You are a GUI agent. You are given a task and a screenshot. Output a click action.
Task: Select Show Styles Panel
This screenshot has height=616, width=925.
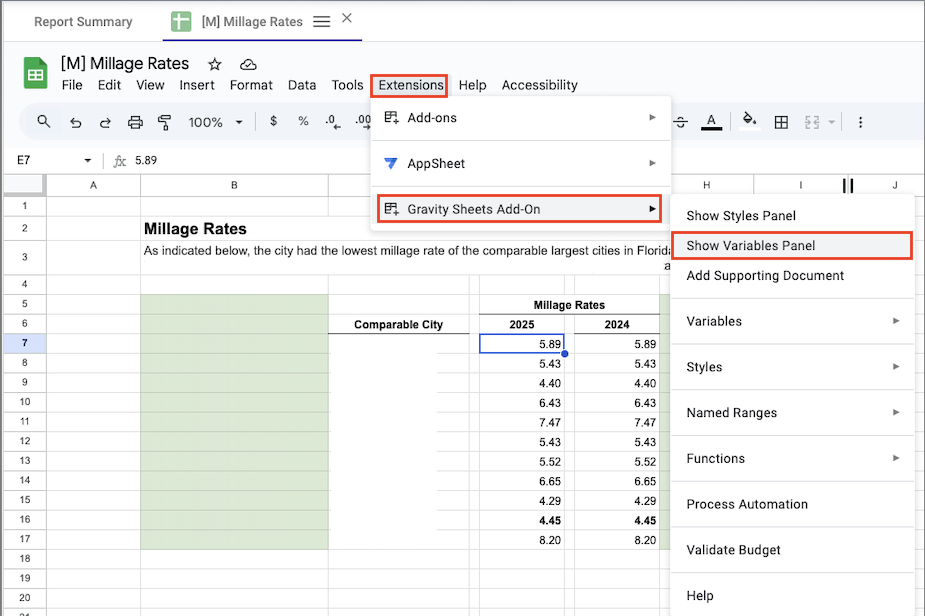741,215
